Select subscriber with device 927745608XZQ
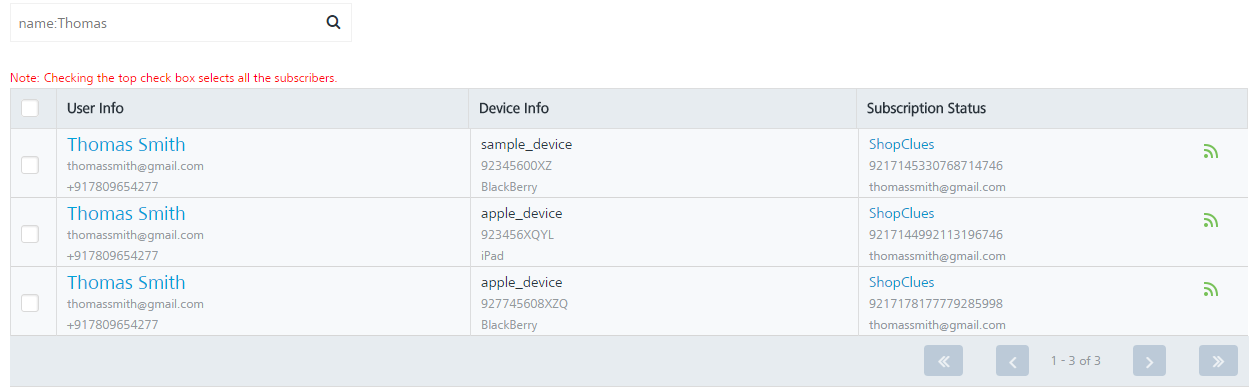 30,303
